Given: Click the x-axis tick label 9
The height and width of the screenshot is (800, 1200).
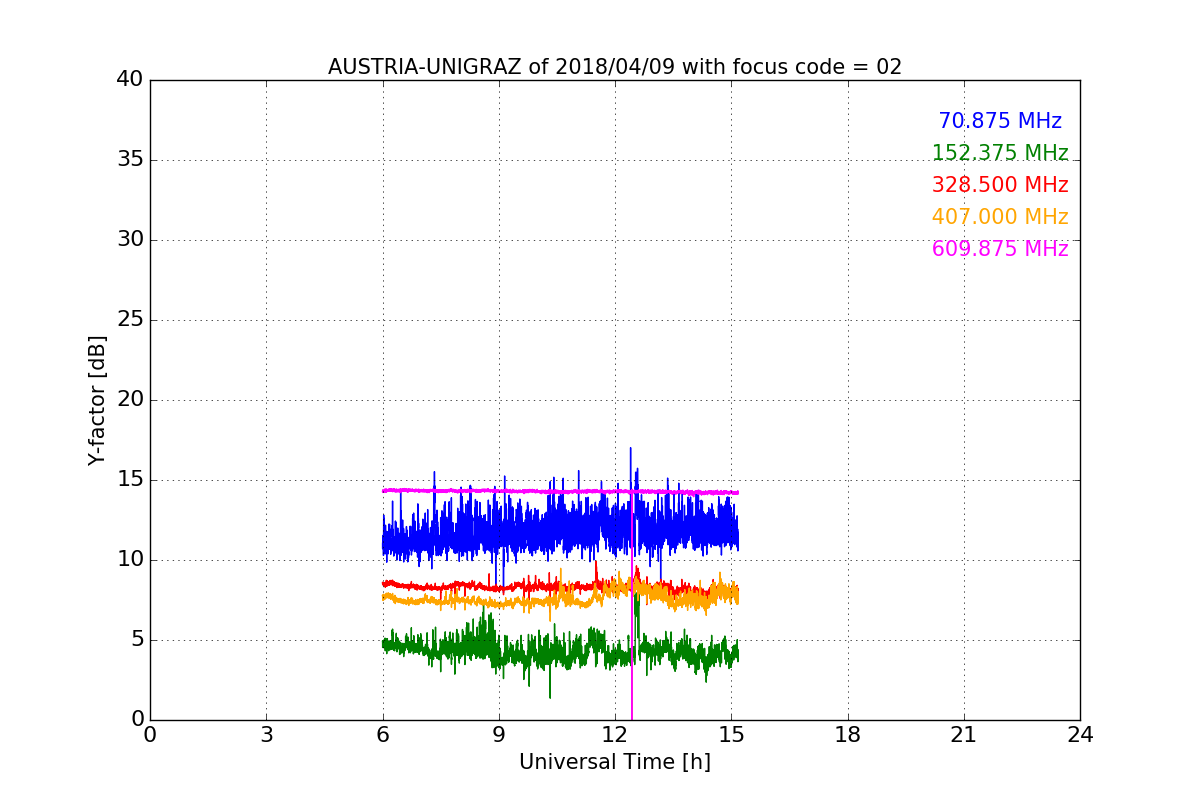Looking at the screenshot, I should (499, 735).
